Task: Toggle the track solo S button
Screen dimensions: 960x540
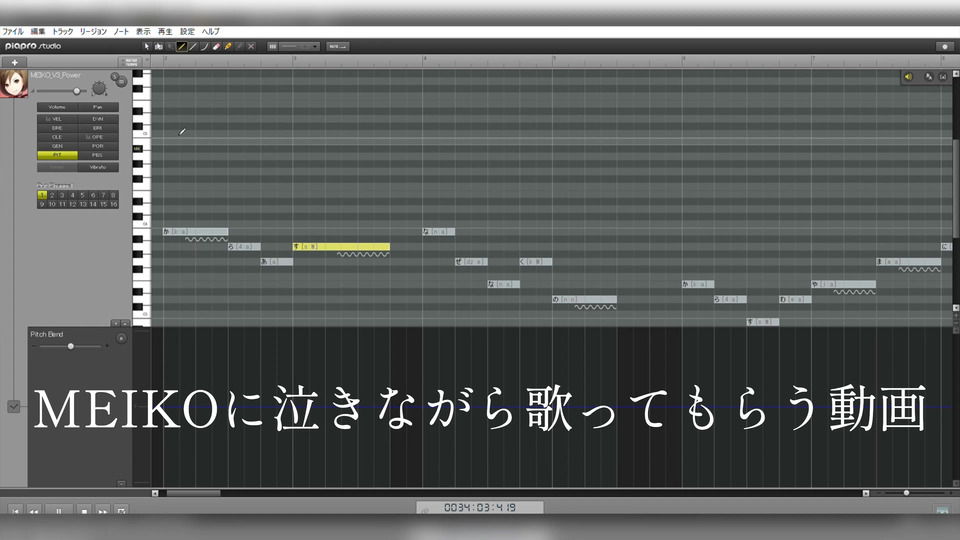Action: click(x=114, y=77)
